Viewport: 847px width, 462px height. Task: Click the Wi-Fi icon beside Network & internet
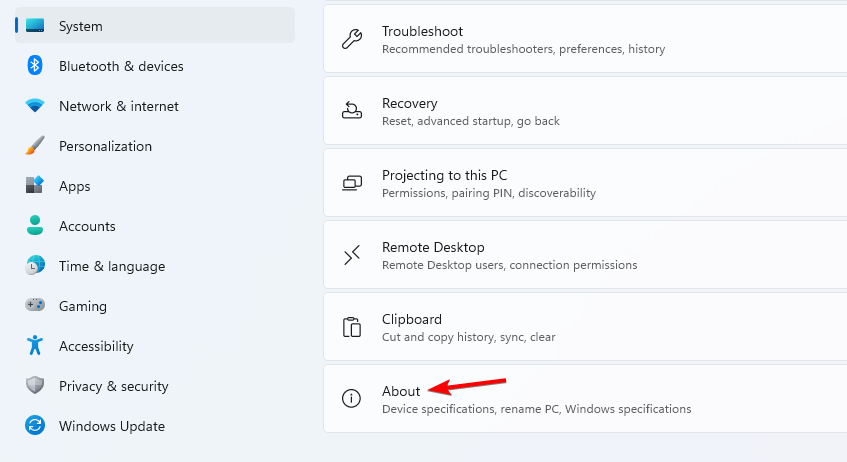(x=35, y=105)
